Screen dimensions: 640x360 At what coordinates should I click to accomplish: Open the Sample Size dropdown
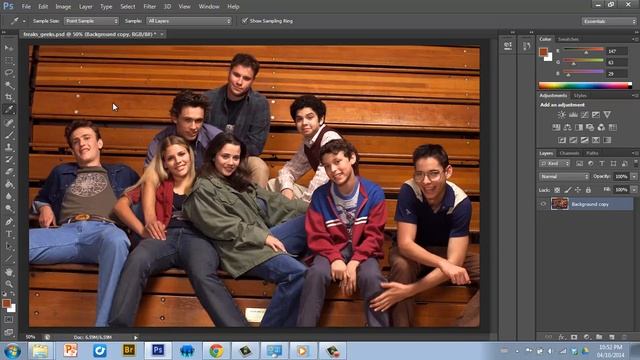[91, 21]
